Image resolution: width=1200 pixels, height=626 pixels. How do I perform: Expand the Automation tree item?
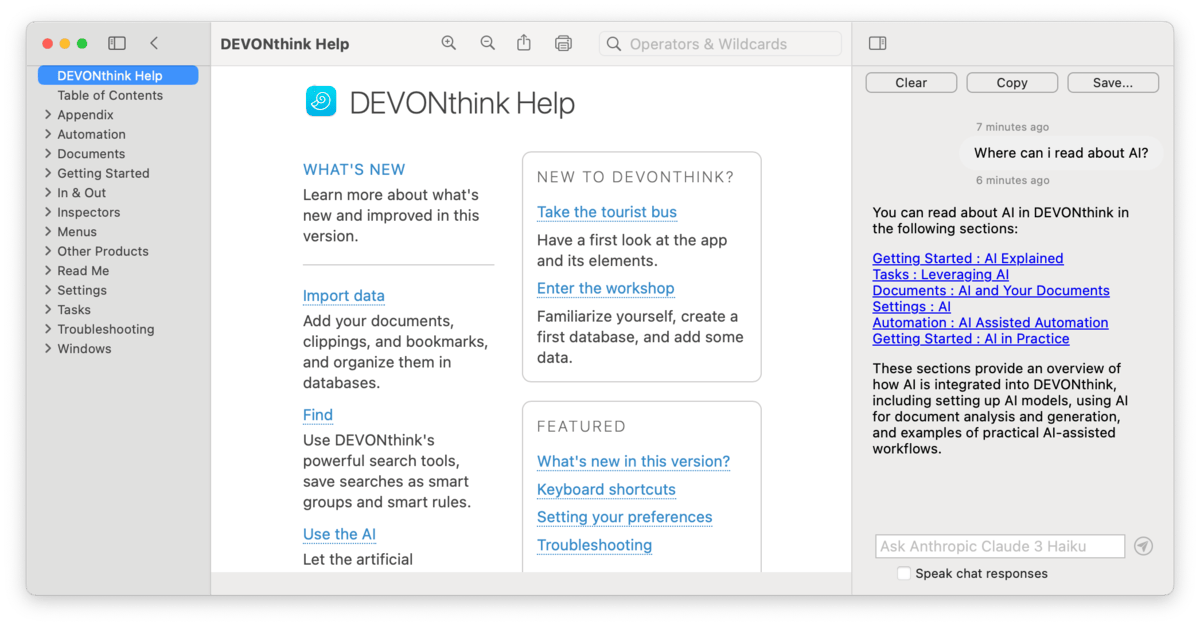coord(48,134)
